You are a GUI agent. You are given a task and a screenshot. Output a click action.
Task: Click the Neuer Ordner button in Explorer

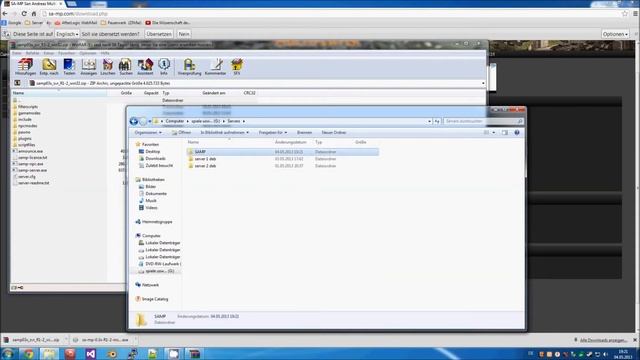click(x=333, y=133)
